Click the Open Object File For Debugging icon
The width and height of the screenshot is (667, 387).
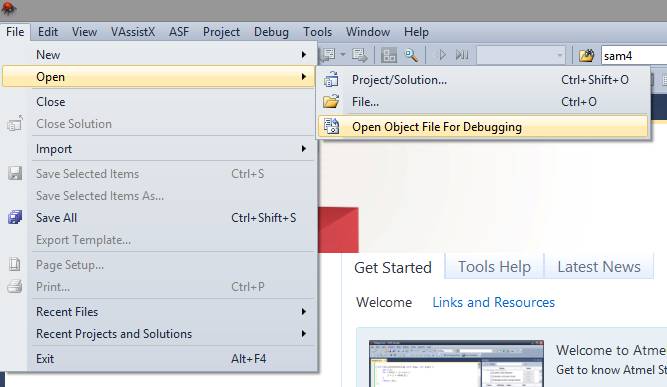[331, 126]
